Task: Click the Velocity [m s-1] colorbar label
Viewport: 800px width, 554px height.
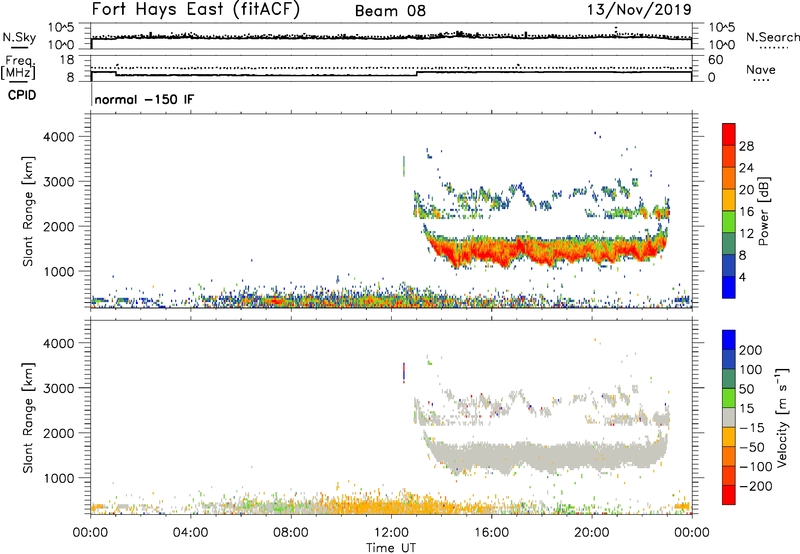Action: click(782, 417)
